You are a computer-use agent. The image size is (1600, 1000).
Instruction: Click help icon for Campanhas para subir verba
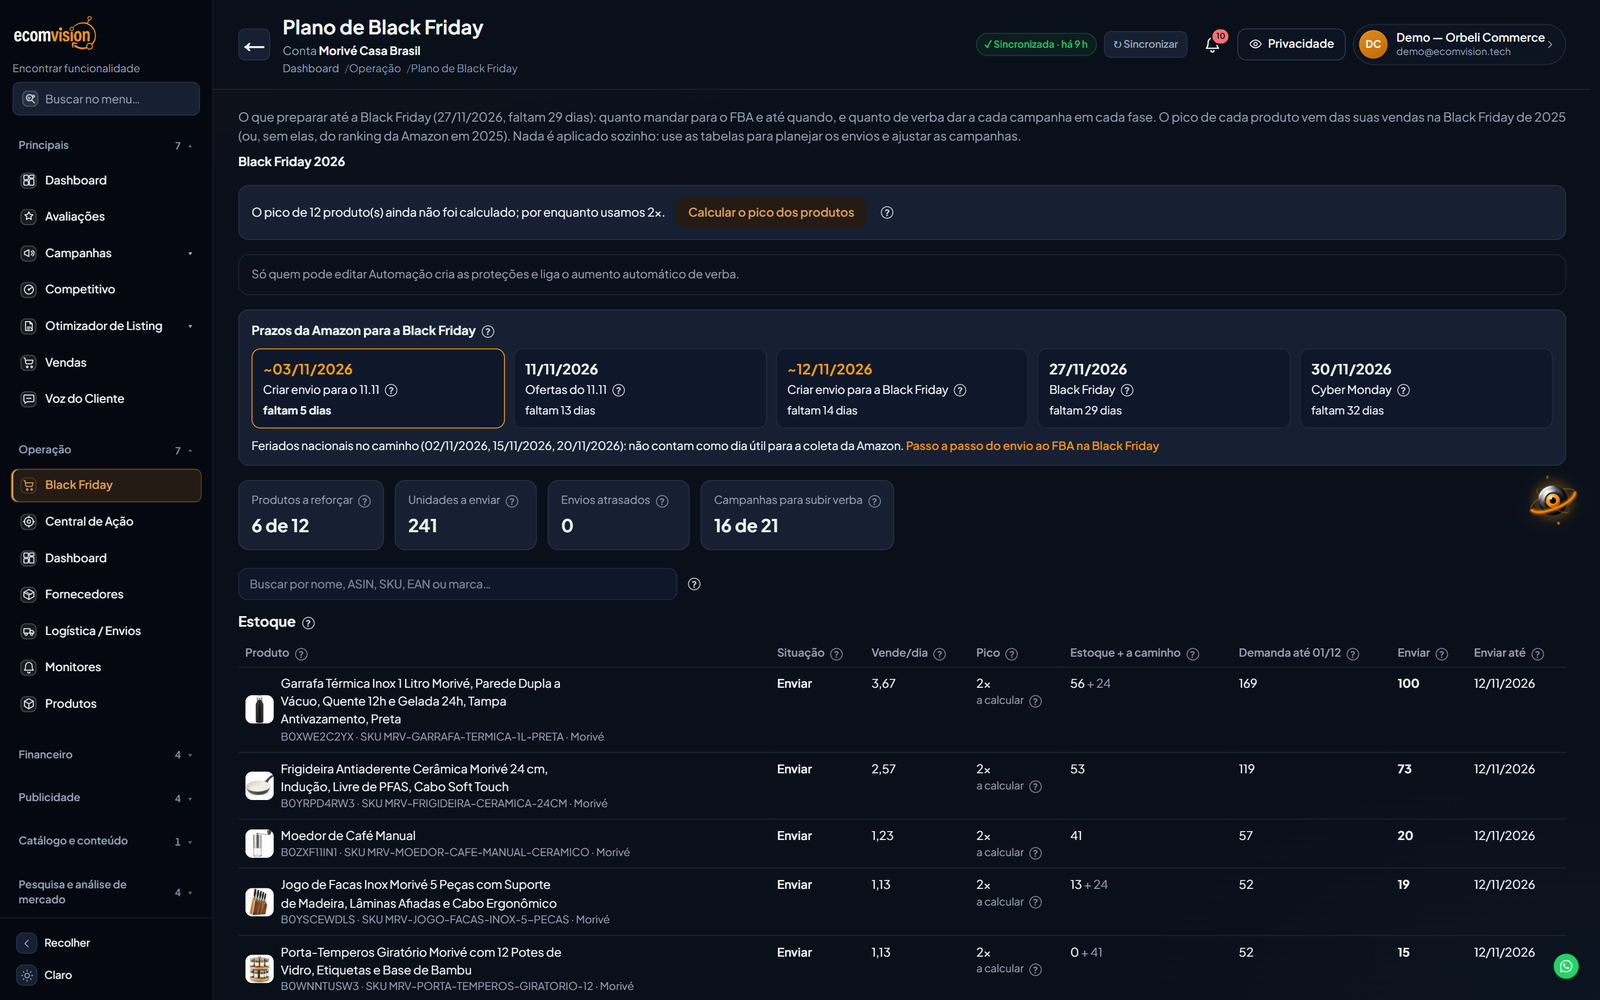coord(874,501)
